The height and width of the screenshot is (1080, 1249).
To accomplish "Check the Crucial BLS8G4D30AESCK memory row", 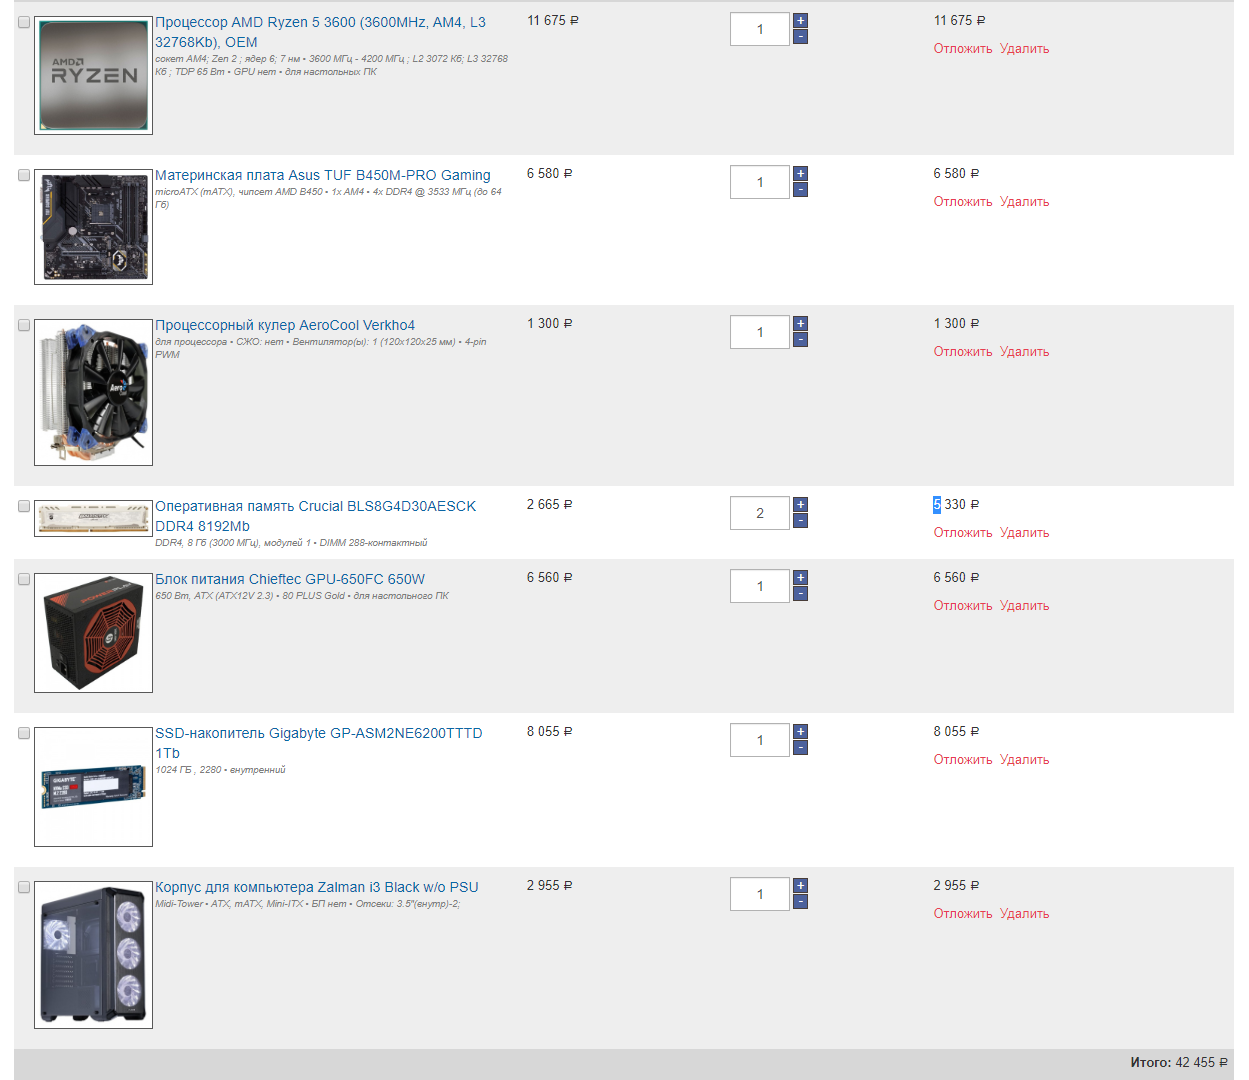I will tap(24, 506).
